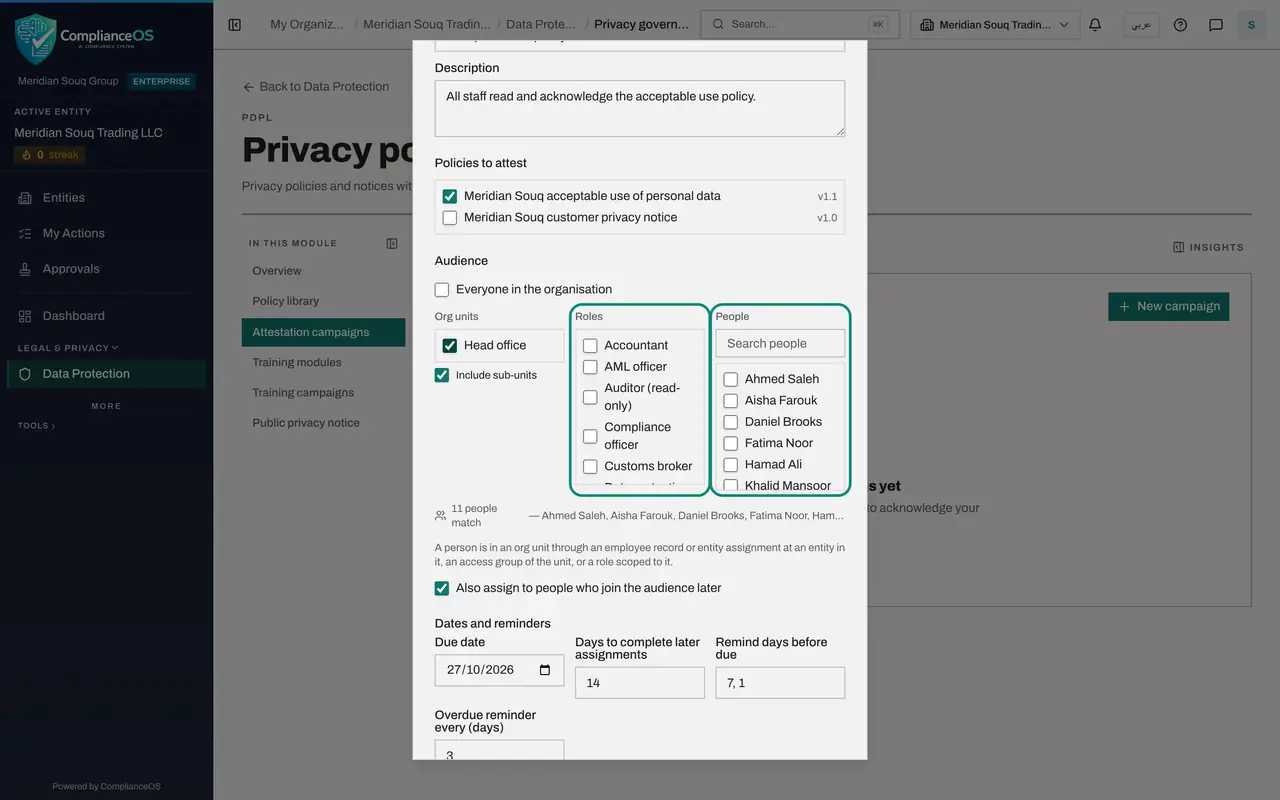Go back to Data Protection

click(316, 87)
